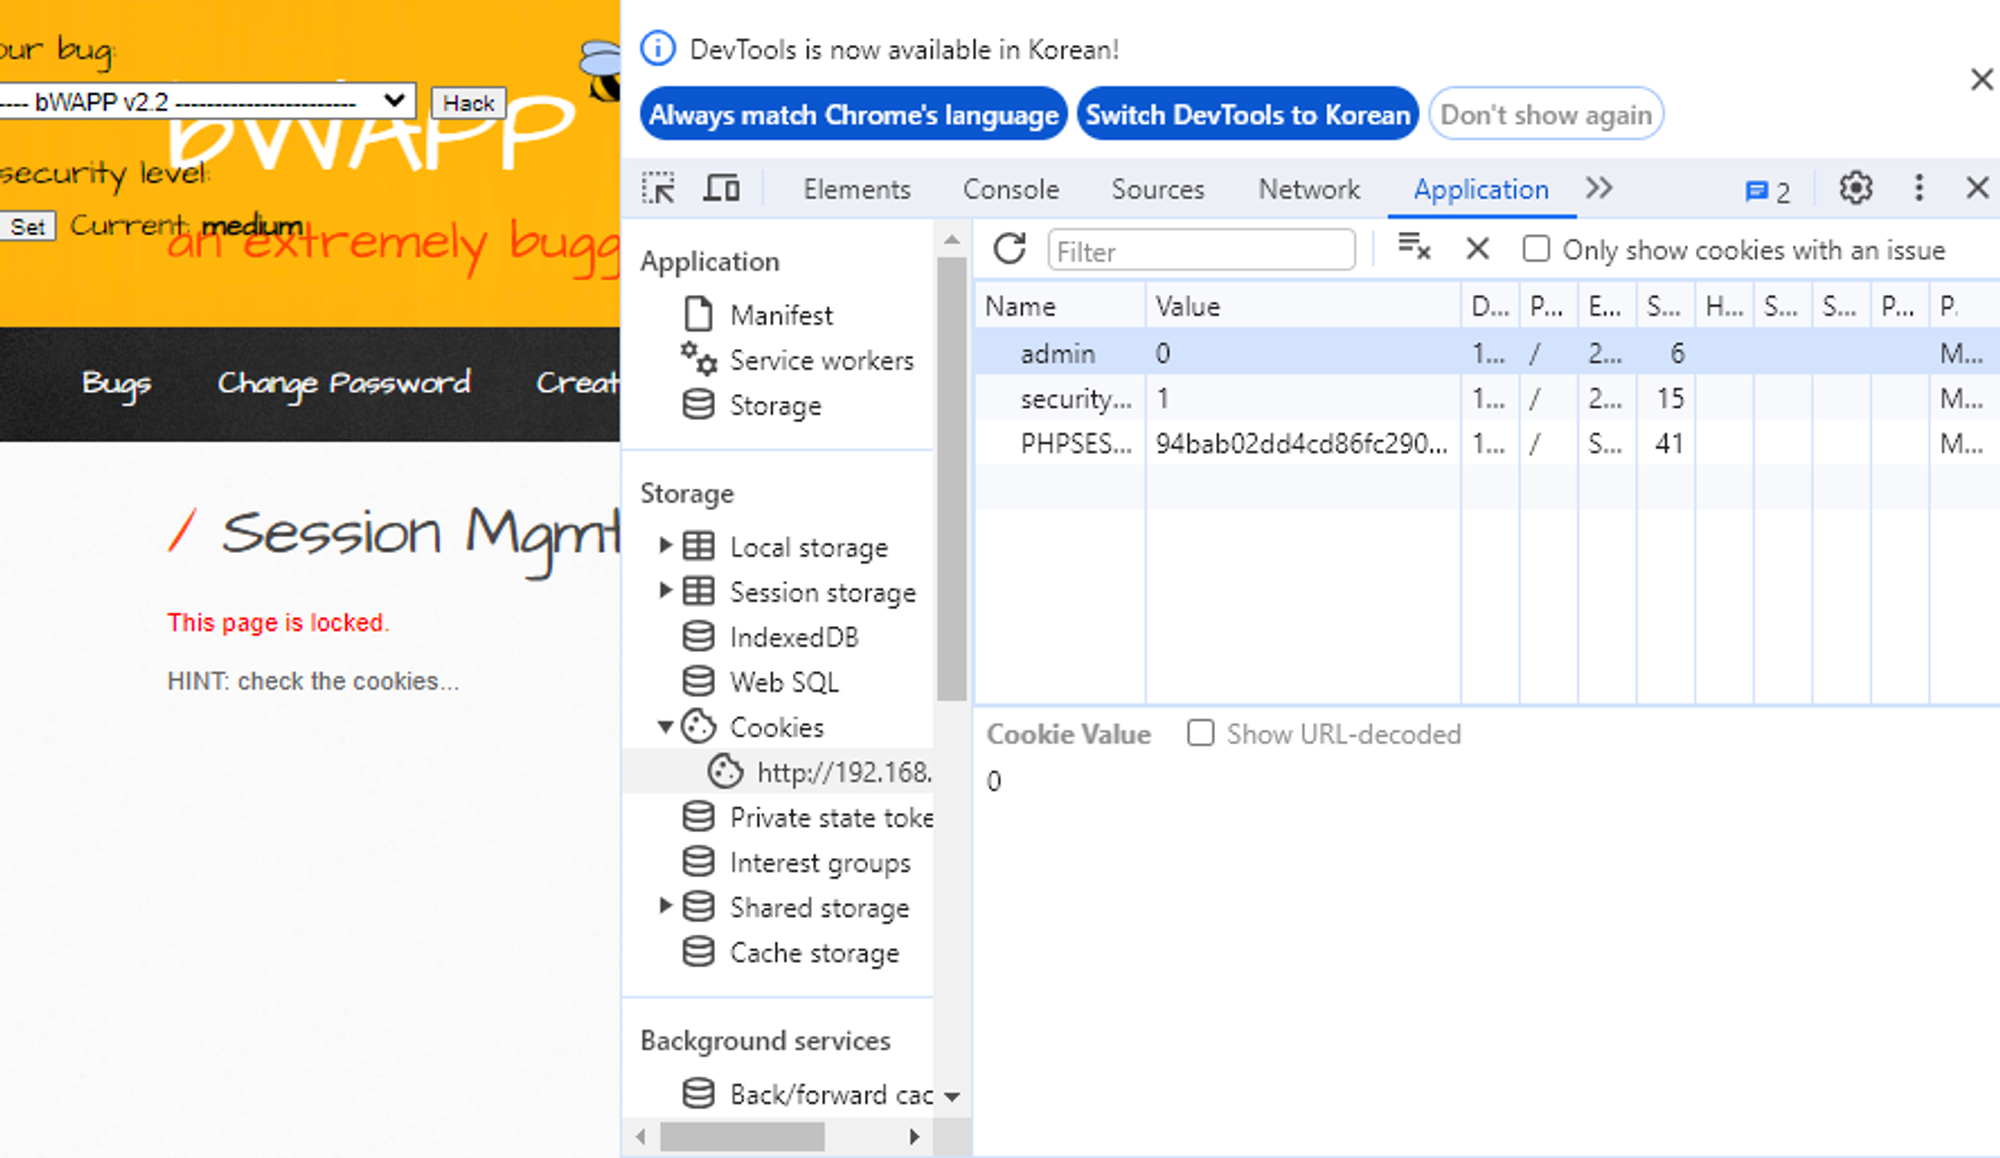Click the Storage database icon under Application
Viewport: 2000px width, 1158px height.
coord(698,405)
